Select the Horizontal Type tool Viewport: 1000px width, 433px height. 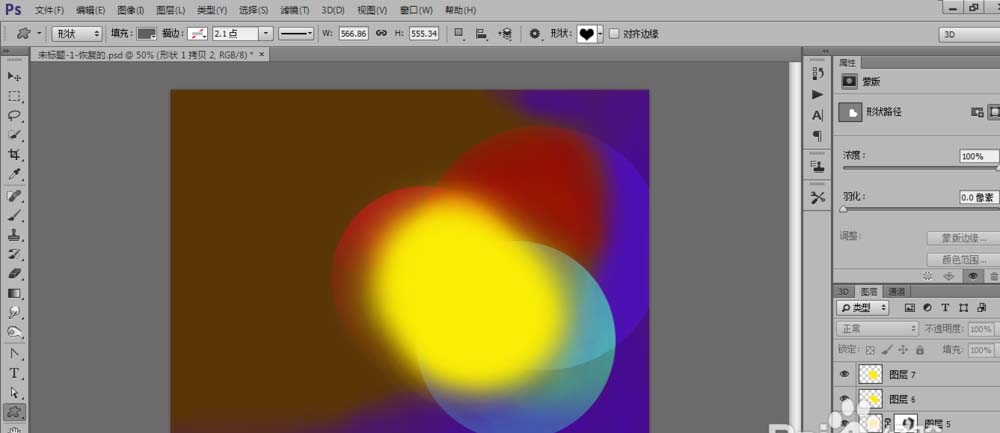(15, 373)
